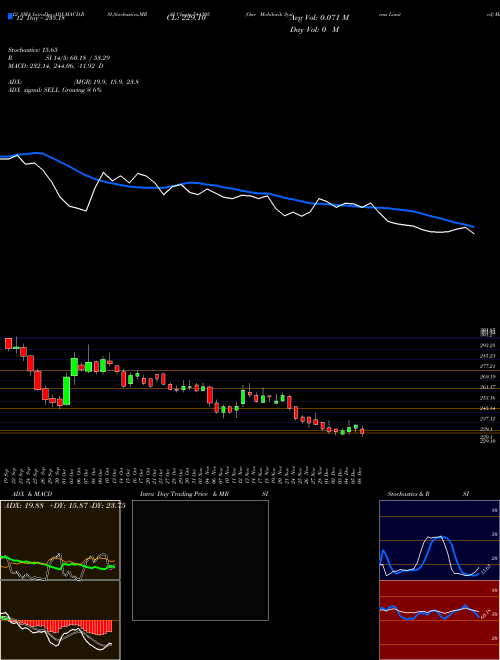Image resolution: width=500 pixels, height=660 pixels.
Task: Click the 277.21 price axis label
Action: 489,367
